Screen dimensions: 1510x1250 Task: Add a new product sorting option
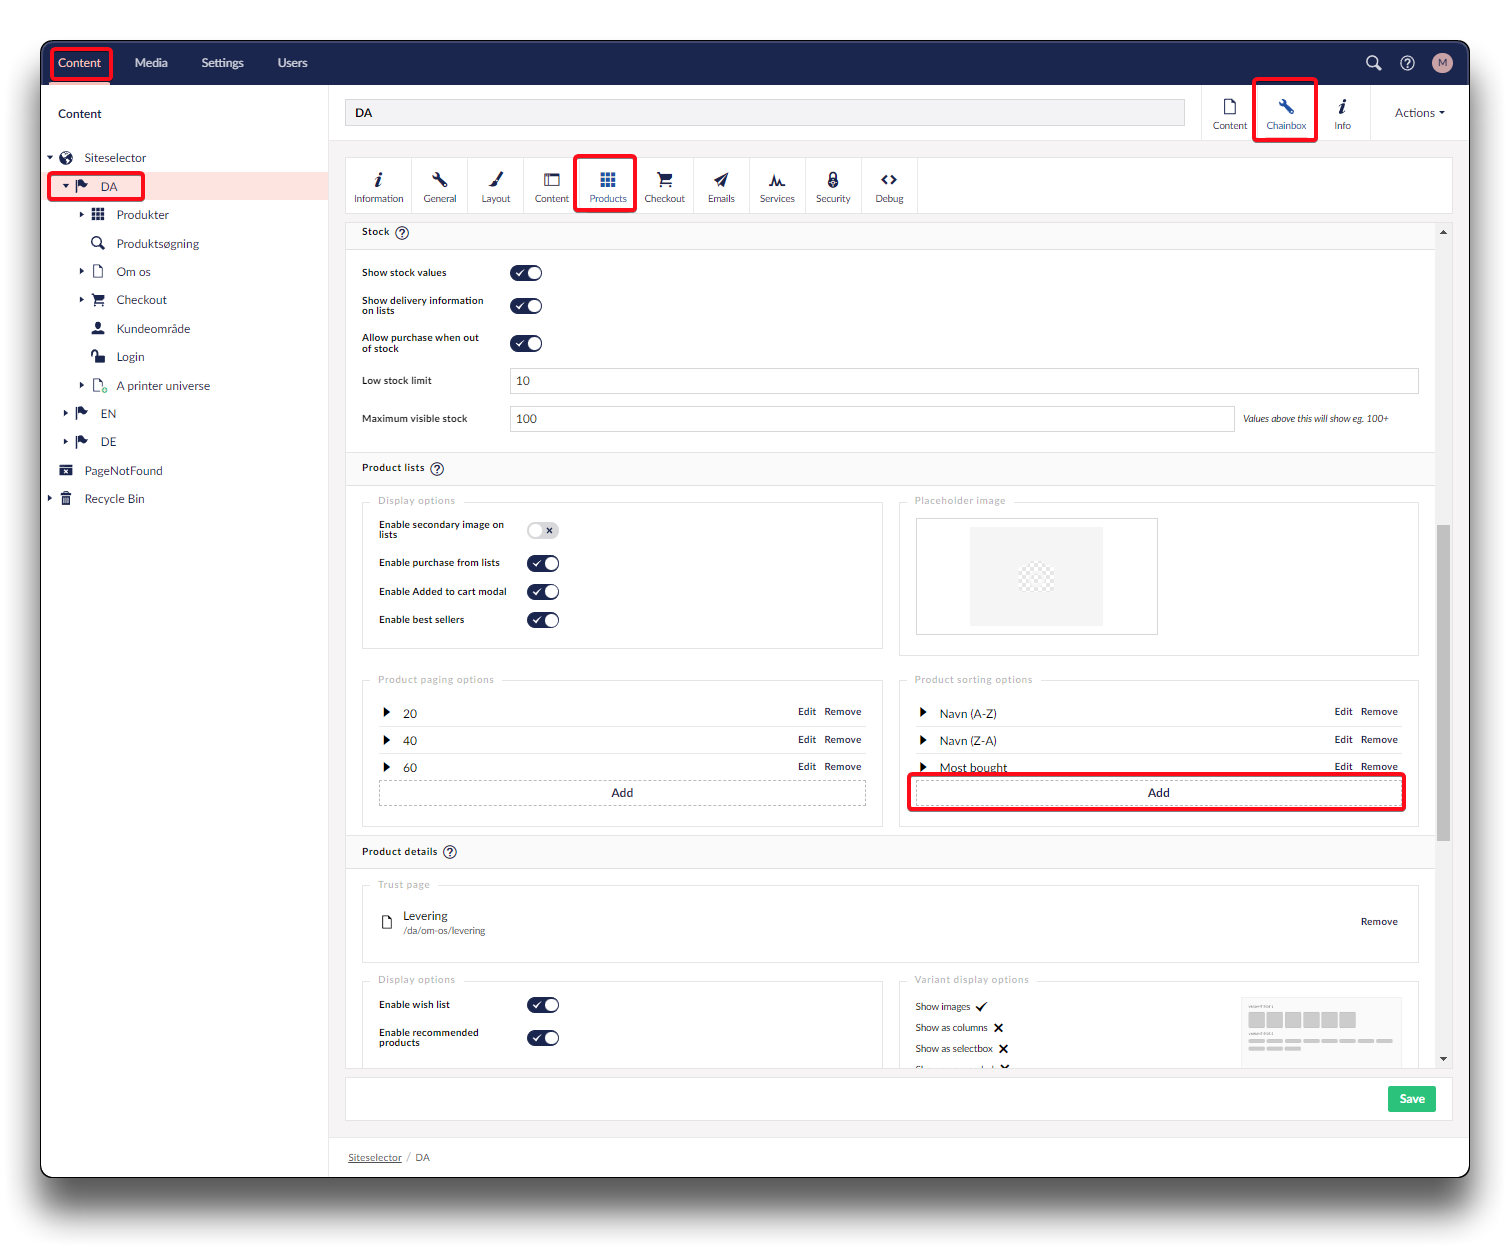[1158, 793]
